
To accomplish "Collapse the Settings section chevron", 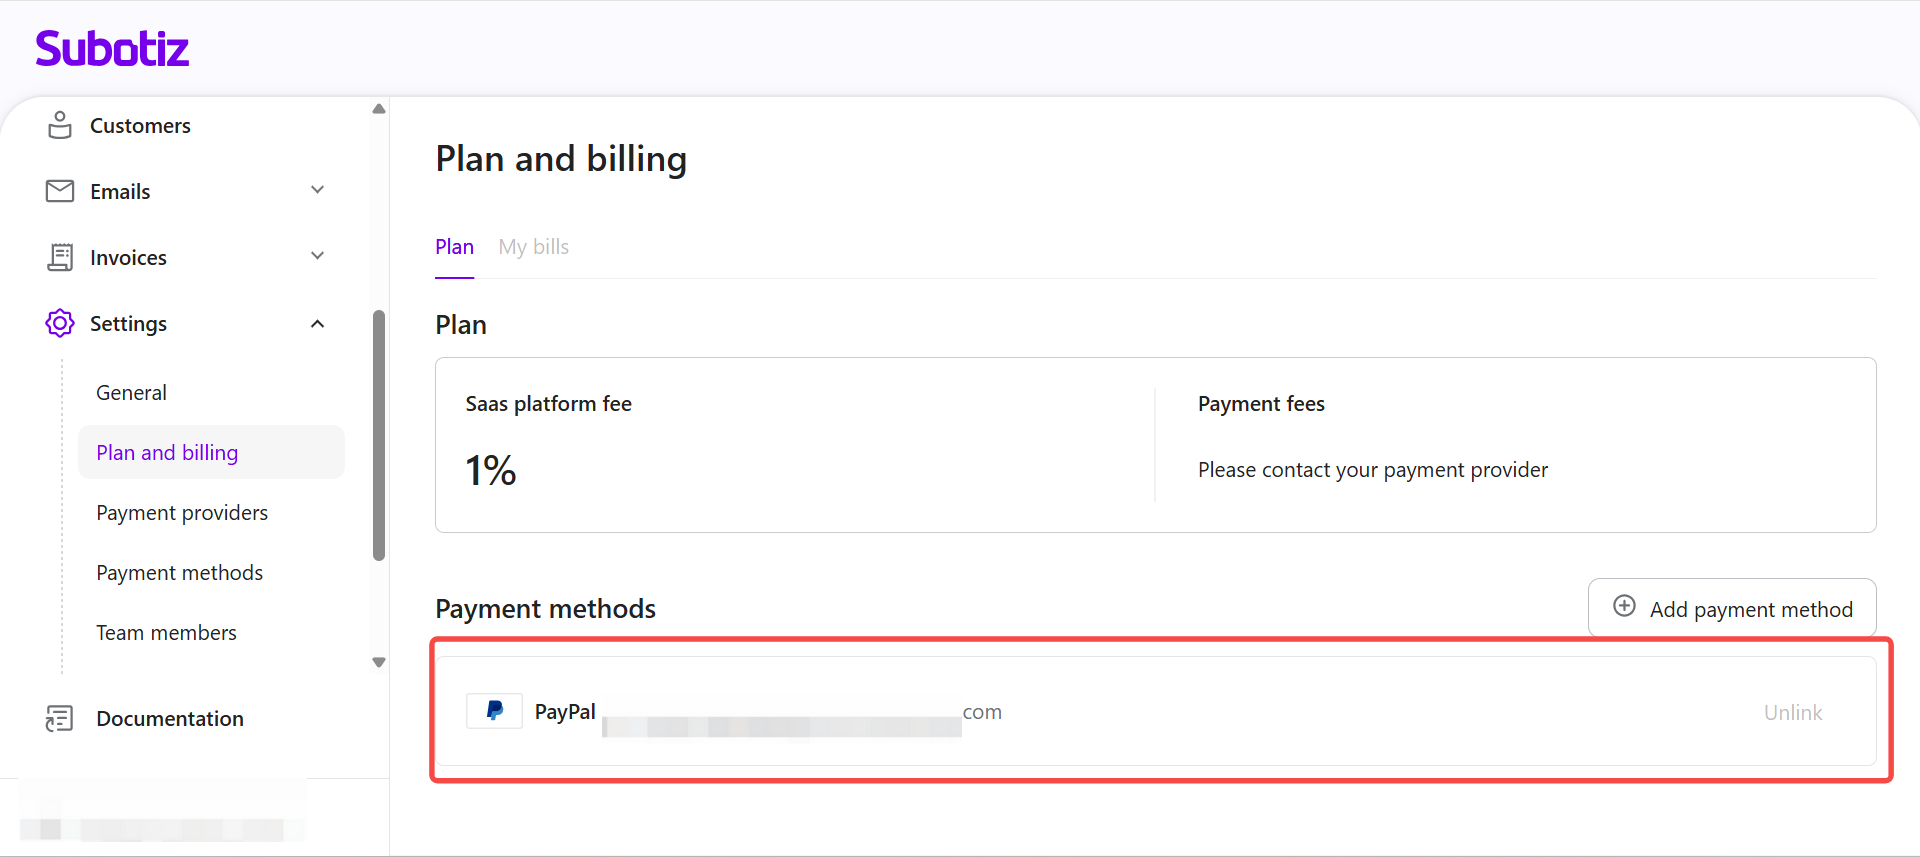I will (317, 323).
